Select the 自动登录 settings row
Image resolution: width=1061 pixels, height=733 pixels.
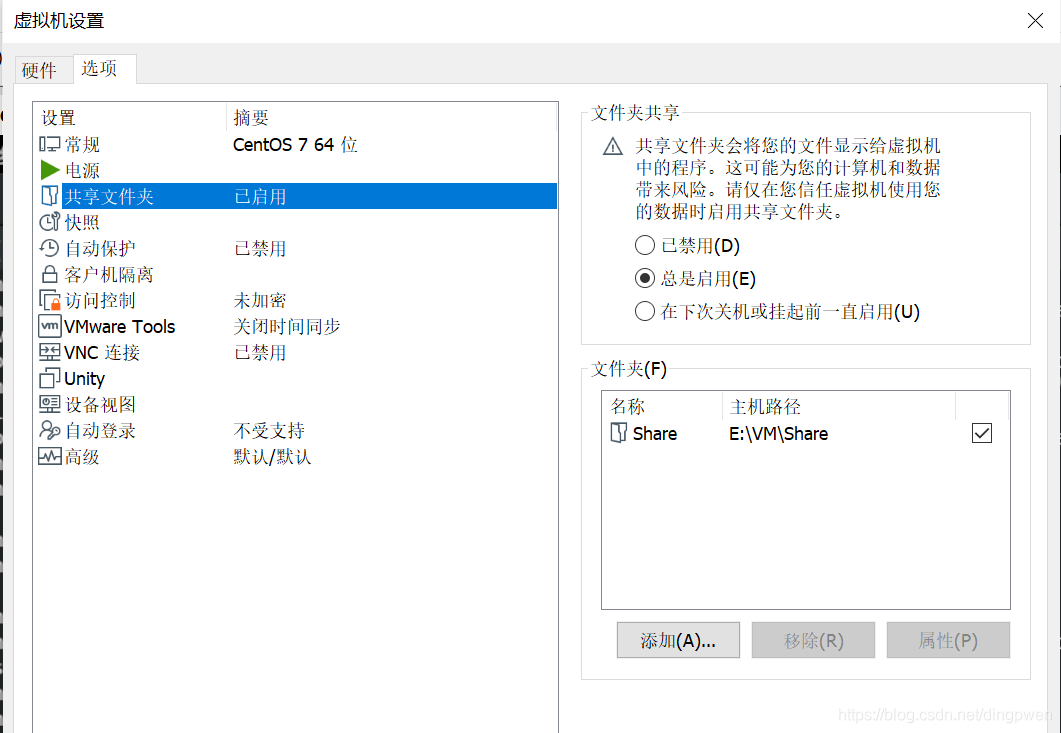pyautogui.click(x=296, y=430)
